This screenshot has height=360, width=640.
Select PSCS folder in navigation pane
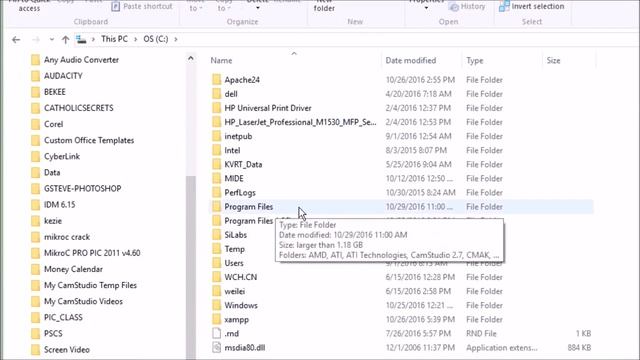tap(53, 334)
